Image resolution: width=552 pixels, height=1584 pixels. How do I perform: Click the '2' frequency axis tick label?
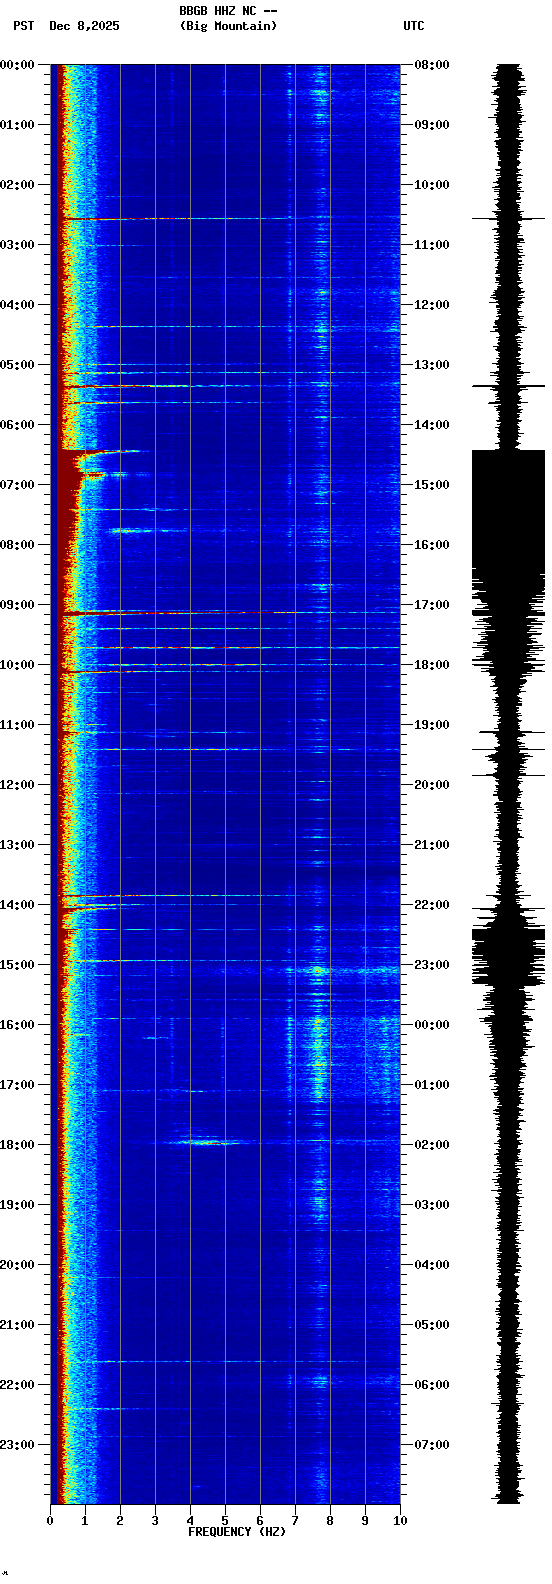pyautogui.click(x=120, y=1522)
